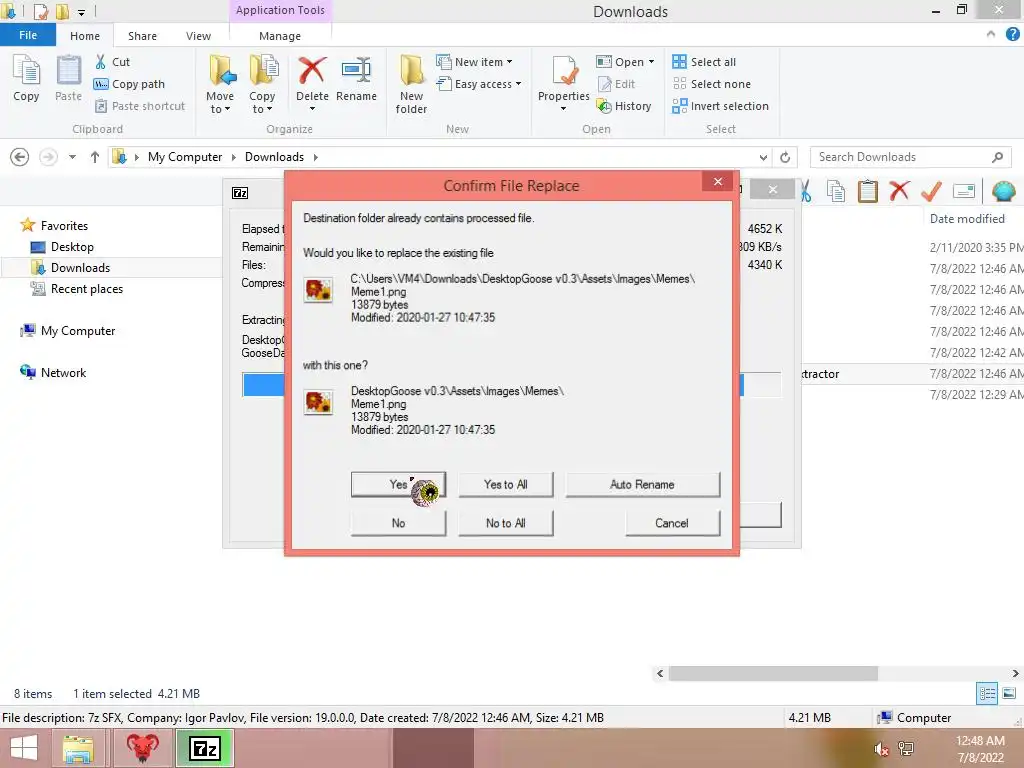Expand the Open dropdown arrow
Screen dimensions: 1024x768
[x=651, y=62]
